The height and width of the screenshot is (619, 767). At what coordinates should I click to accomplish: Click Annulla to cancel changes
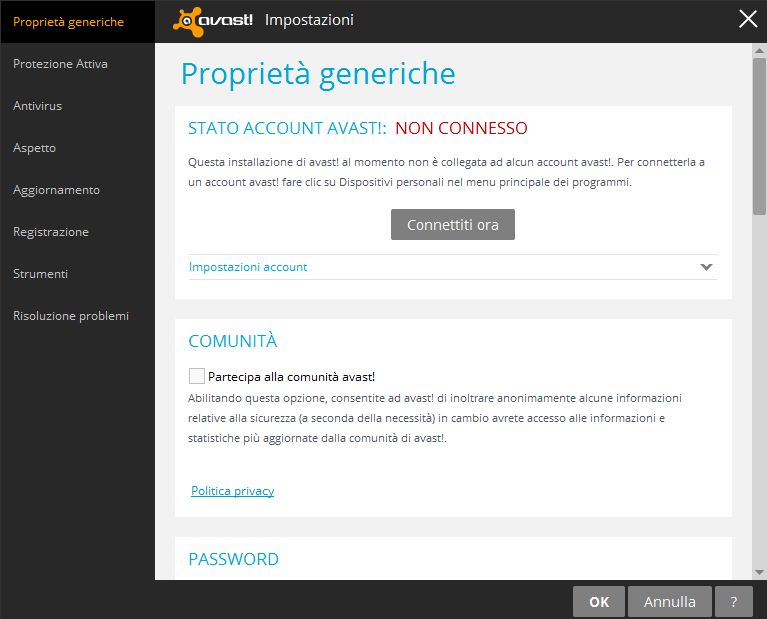(x=670, y=602)
